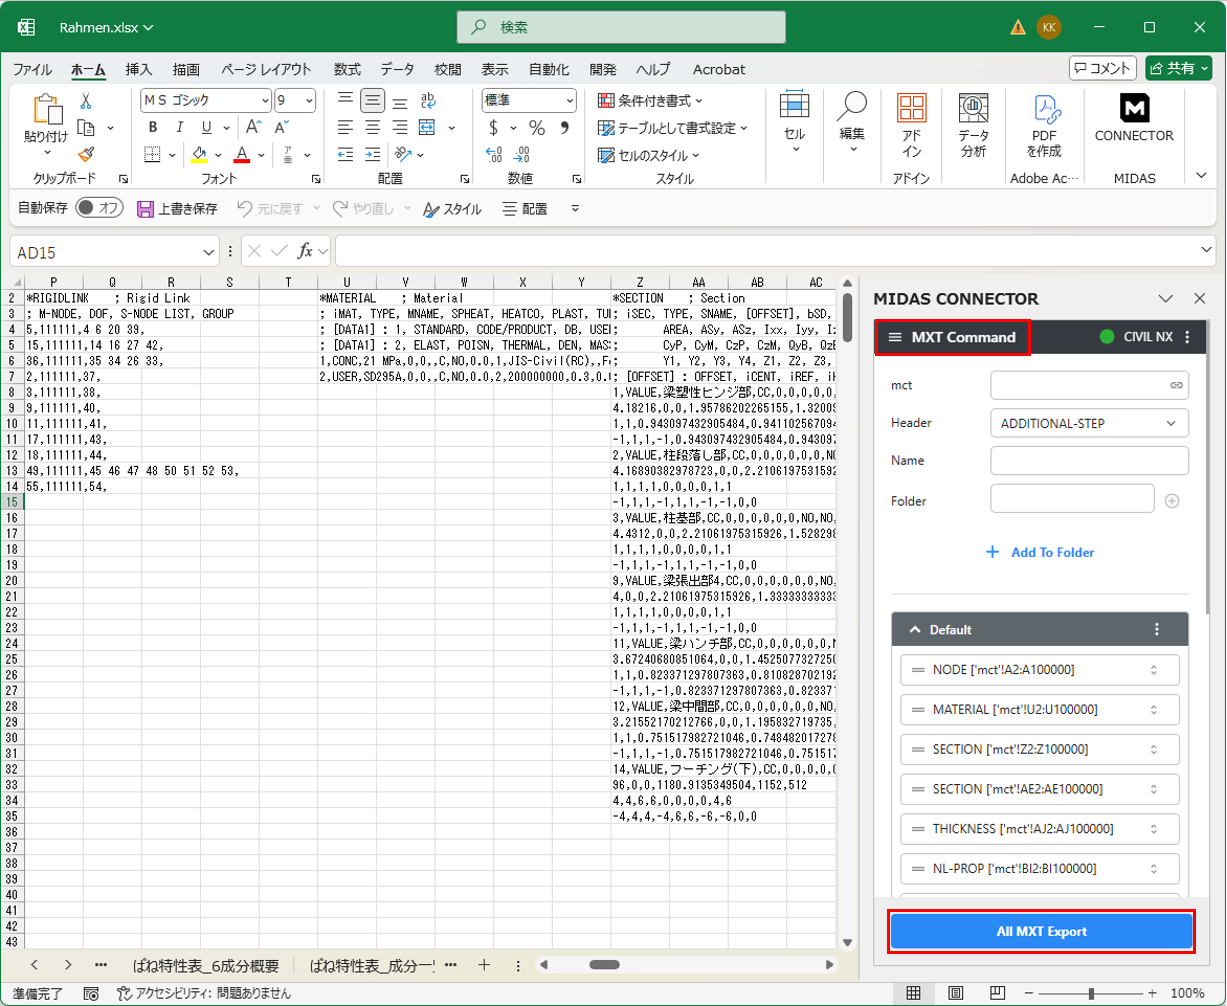Open the CIVIL NX three-dot menu
This screenshot has width=1227, height=1006.
coord(1187,338)
